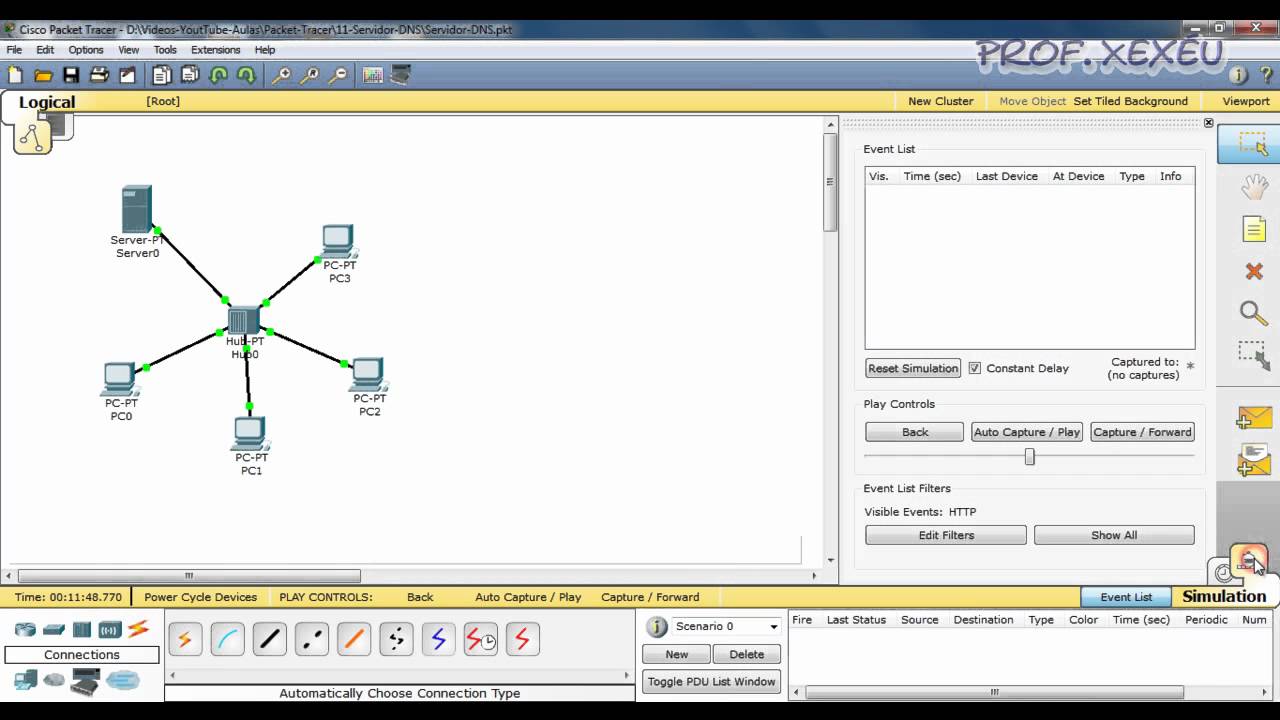Click the Show All button
The image size is (1280, 720).
pyautogui.click(x=1114, y=535)
